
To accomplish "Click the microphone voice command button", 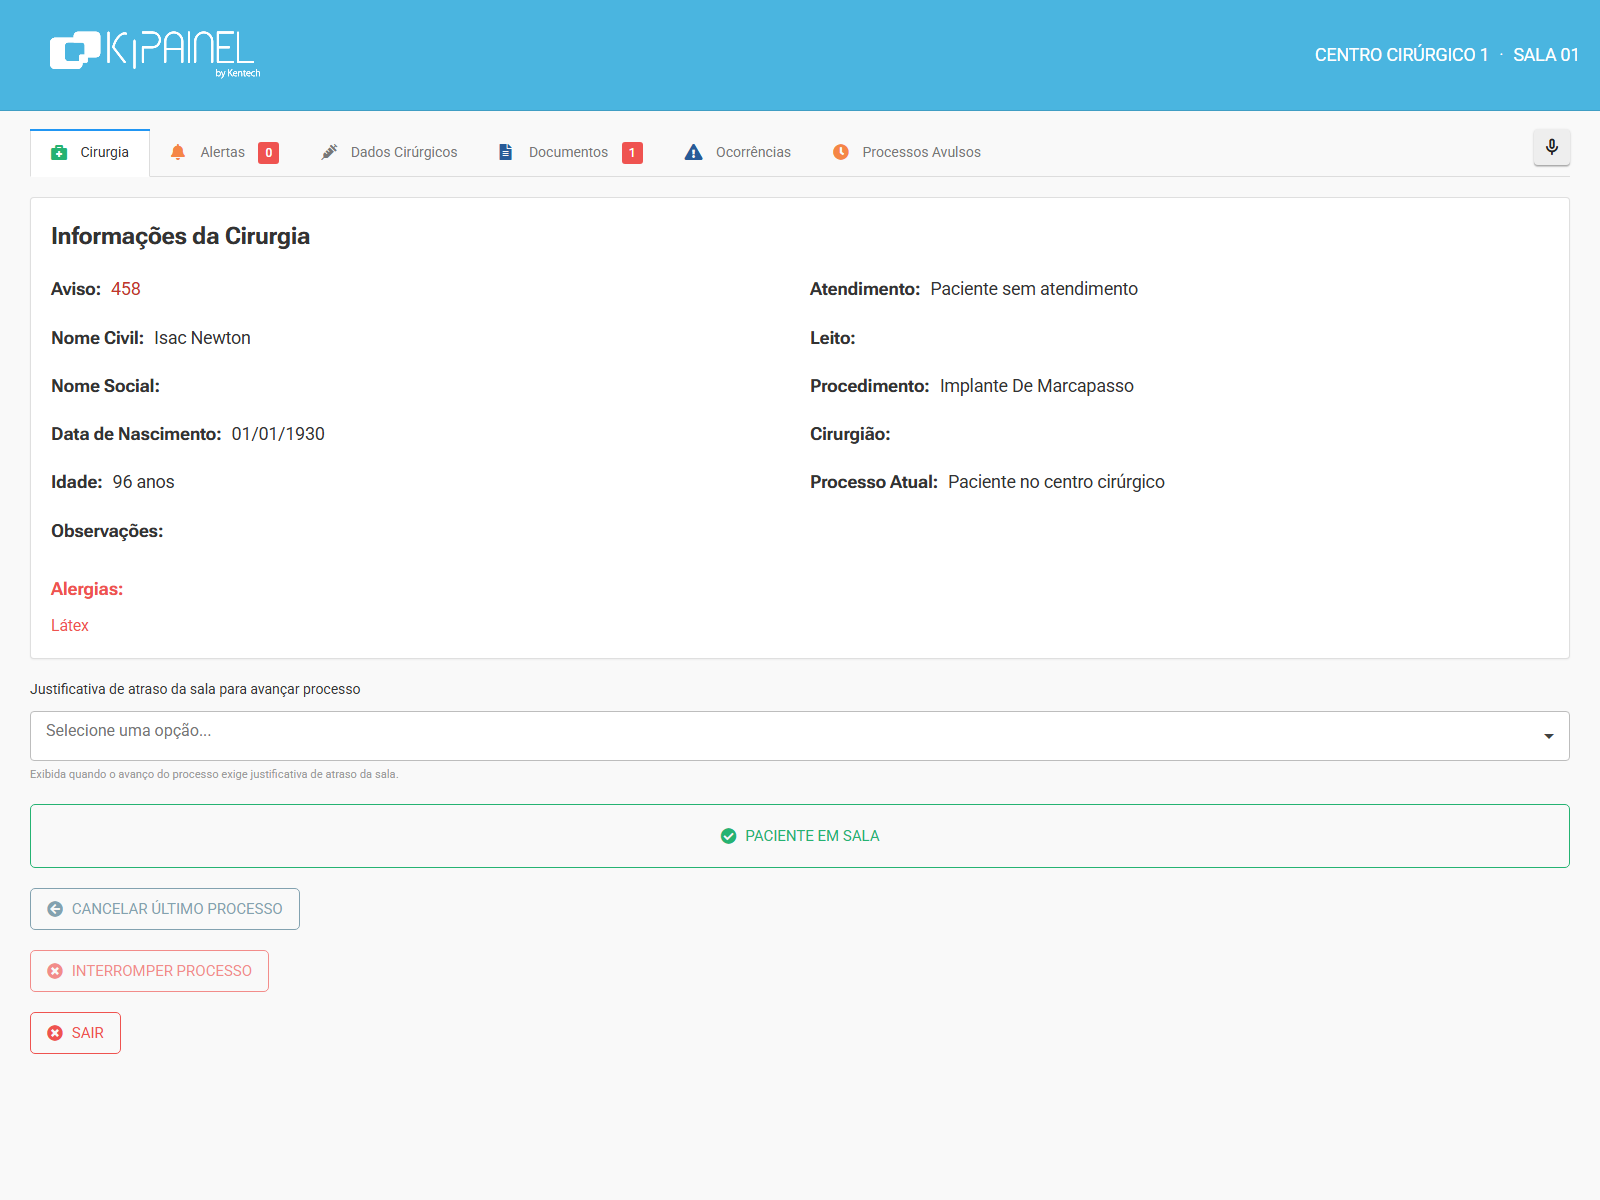I will pos(1551,147).
